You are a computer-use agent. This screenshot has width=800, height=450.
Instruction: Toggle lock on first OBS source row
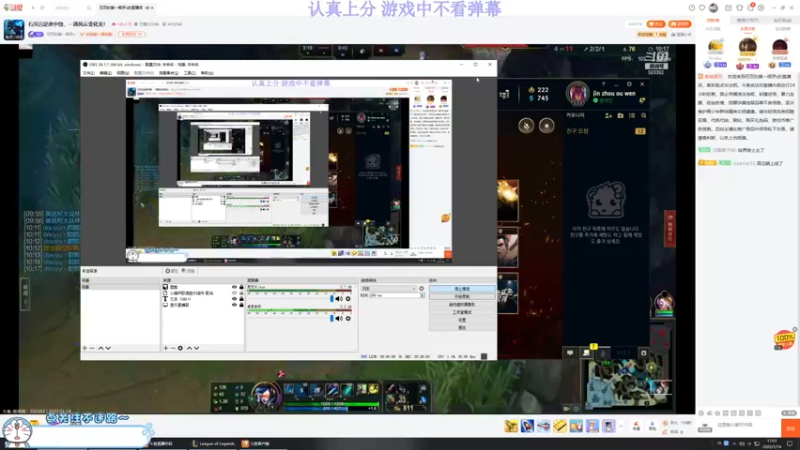[x=241, y=287]
